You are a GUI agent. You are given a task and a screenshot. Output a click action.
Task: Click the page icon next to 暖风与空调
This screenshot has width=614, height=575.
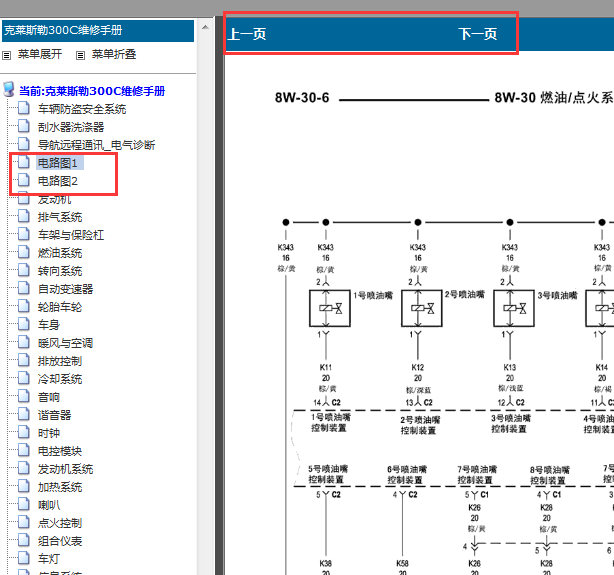[x=24, y=342]
